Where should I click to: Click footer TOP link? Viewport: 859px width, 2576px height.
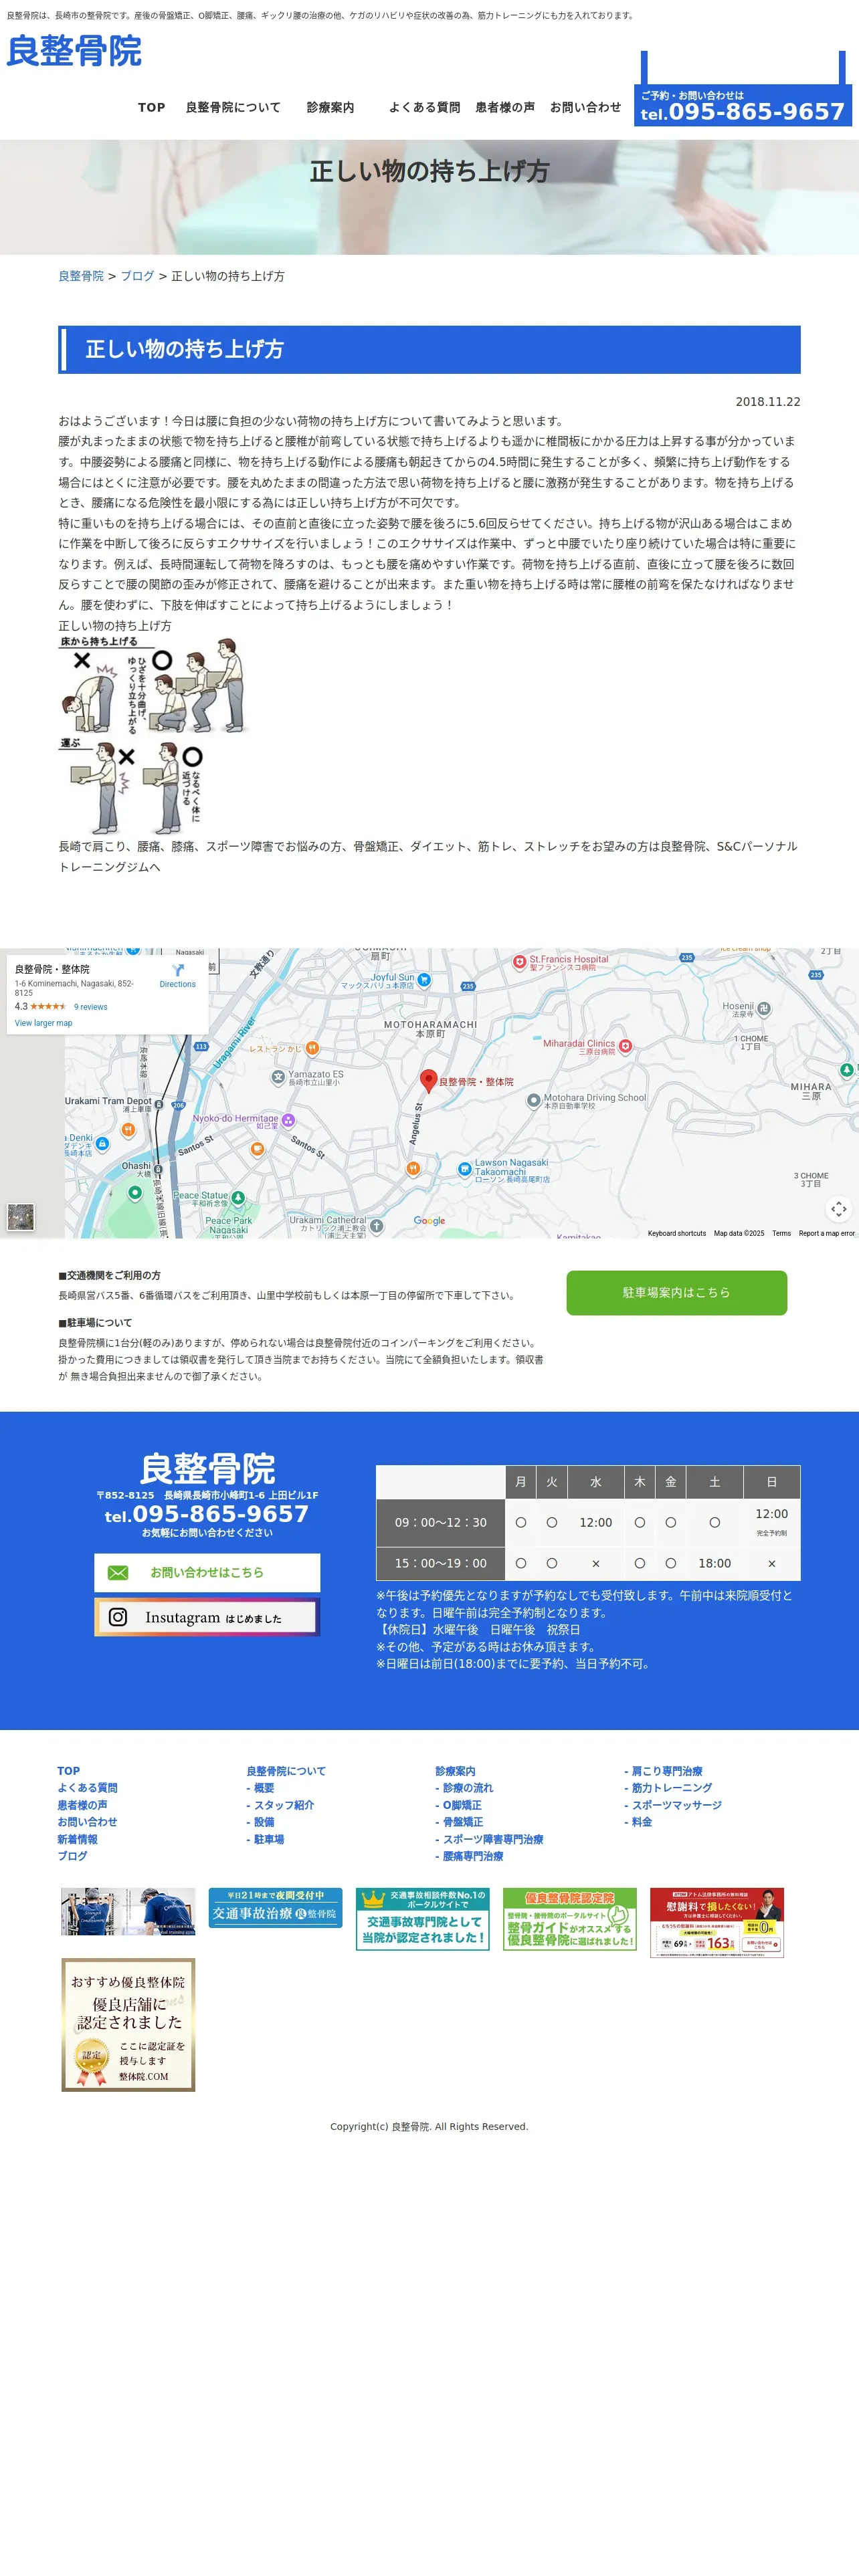point(68,1770)
